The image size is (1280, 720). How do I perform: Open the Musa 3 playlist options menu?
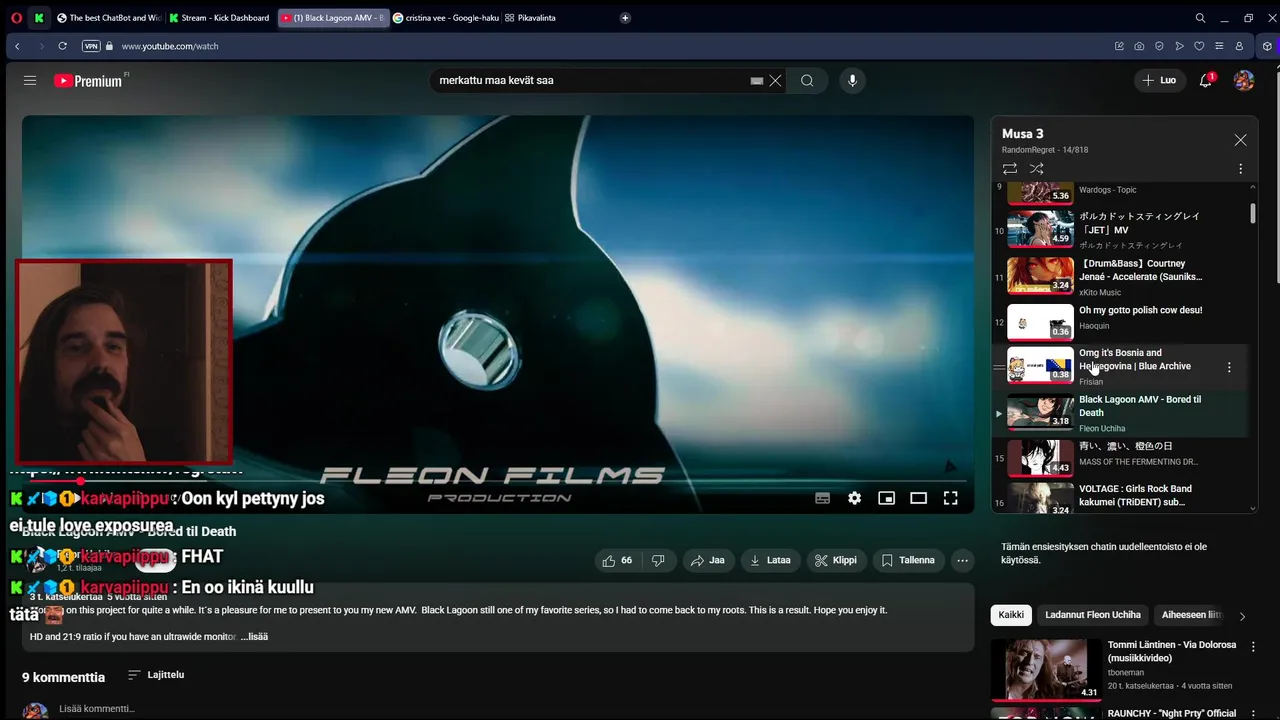1240,169
